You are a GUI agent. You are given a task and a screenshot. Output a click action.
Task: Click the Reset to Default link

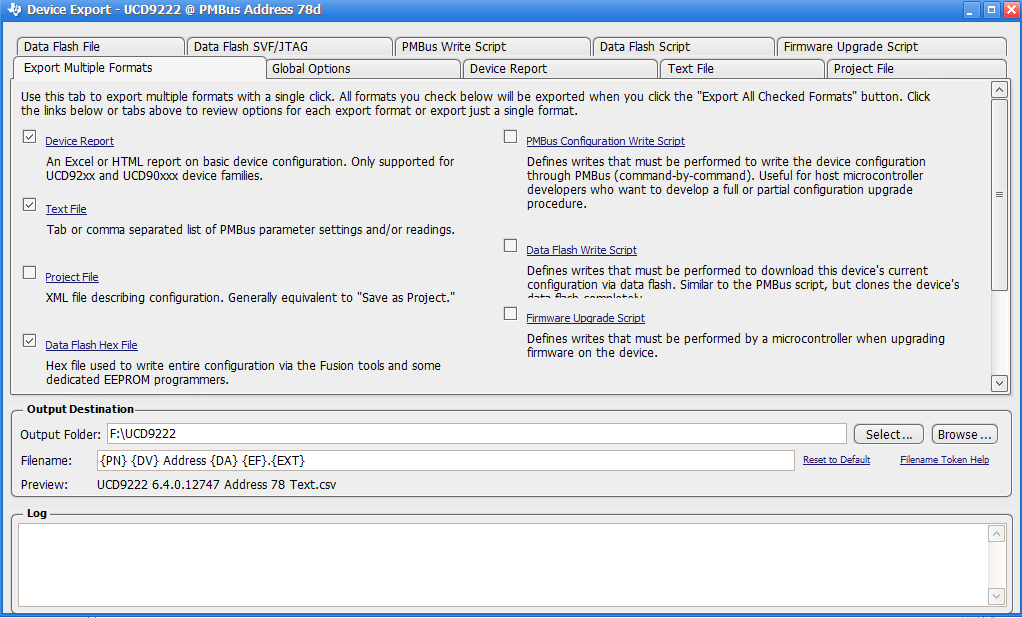836,460
